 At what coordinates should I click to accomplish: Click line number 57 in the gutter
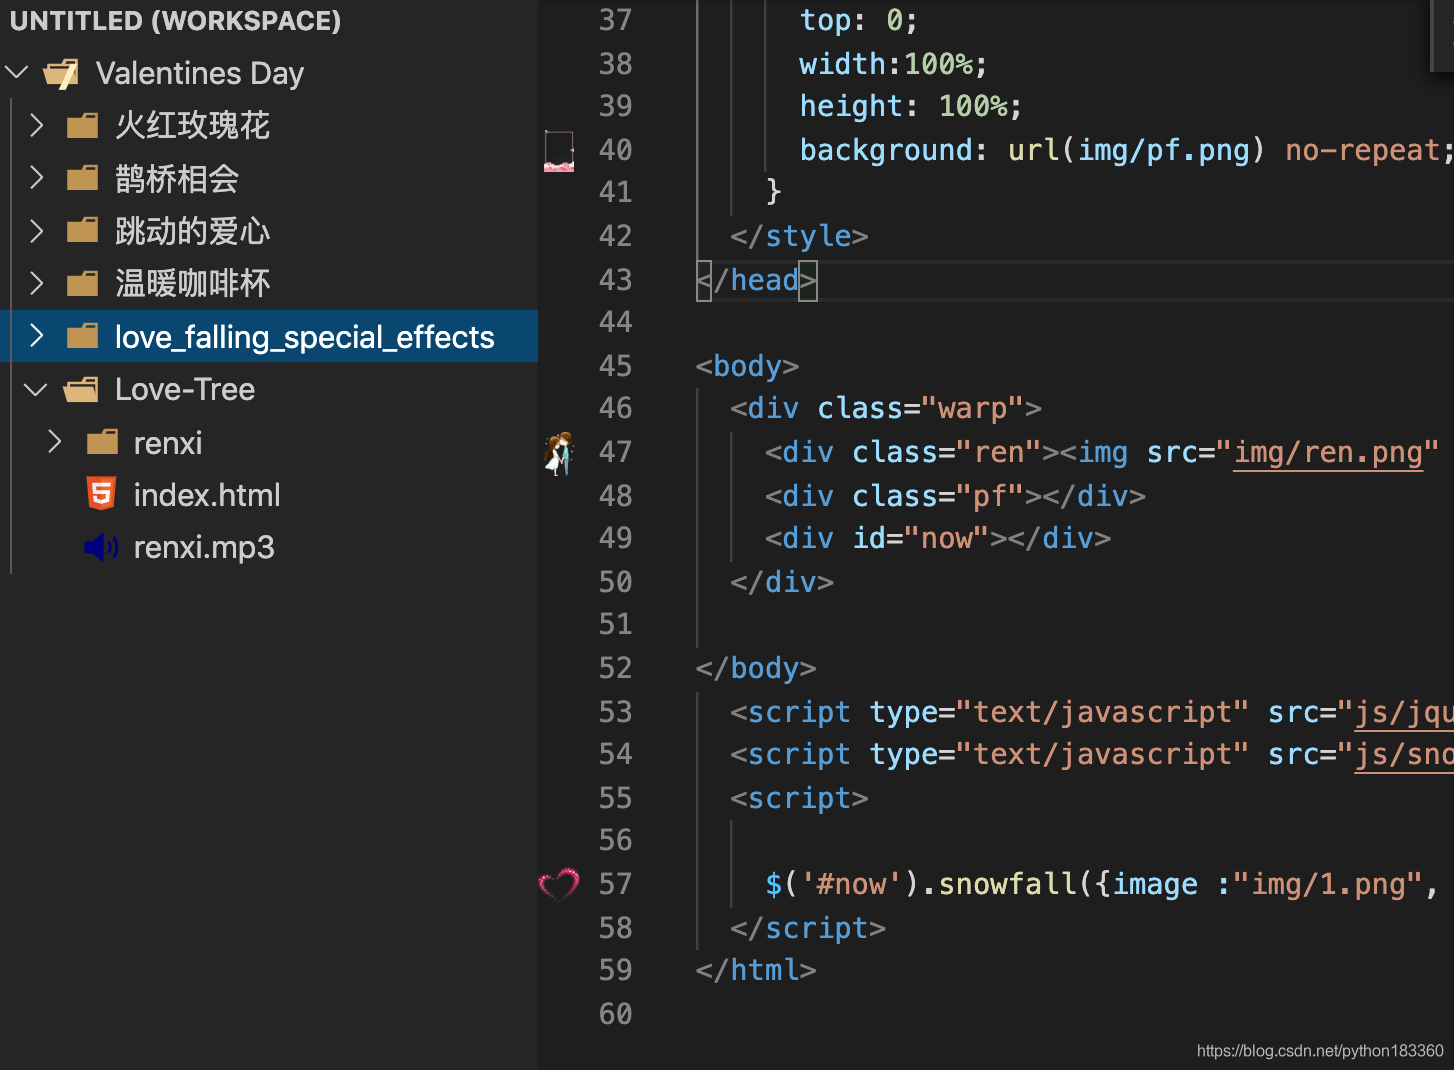[x=615, y=884]
